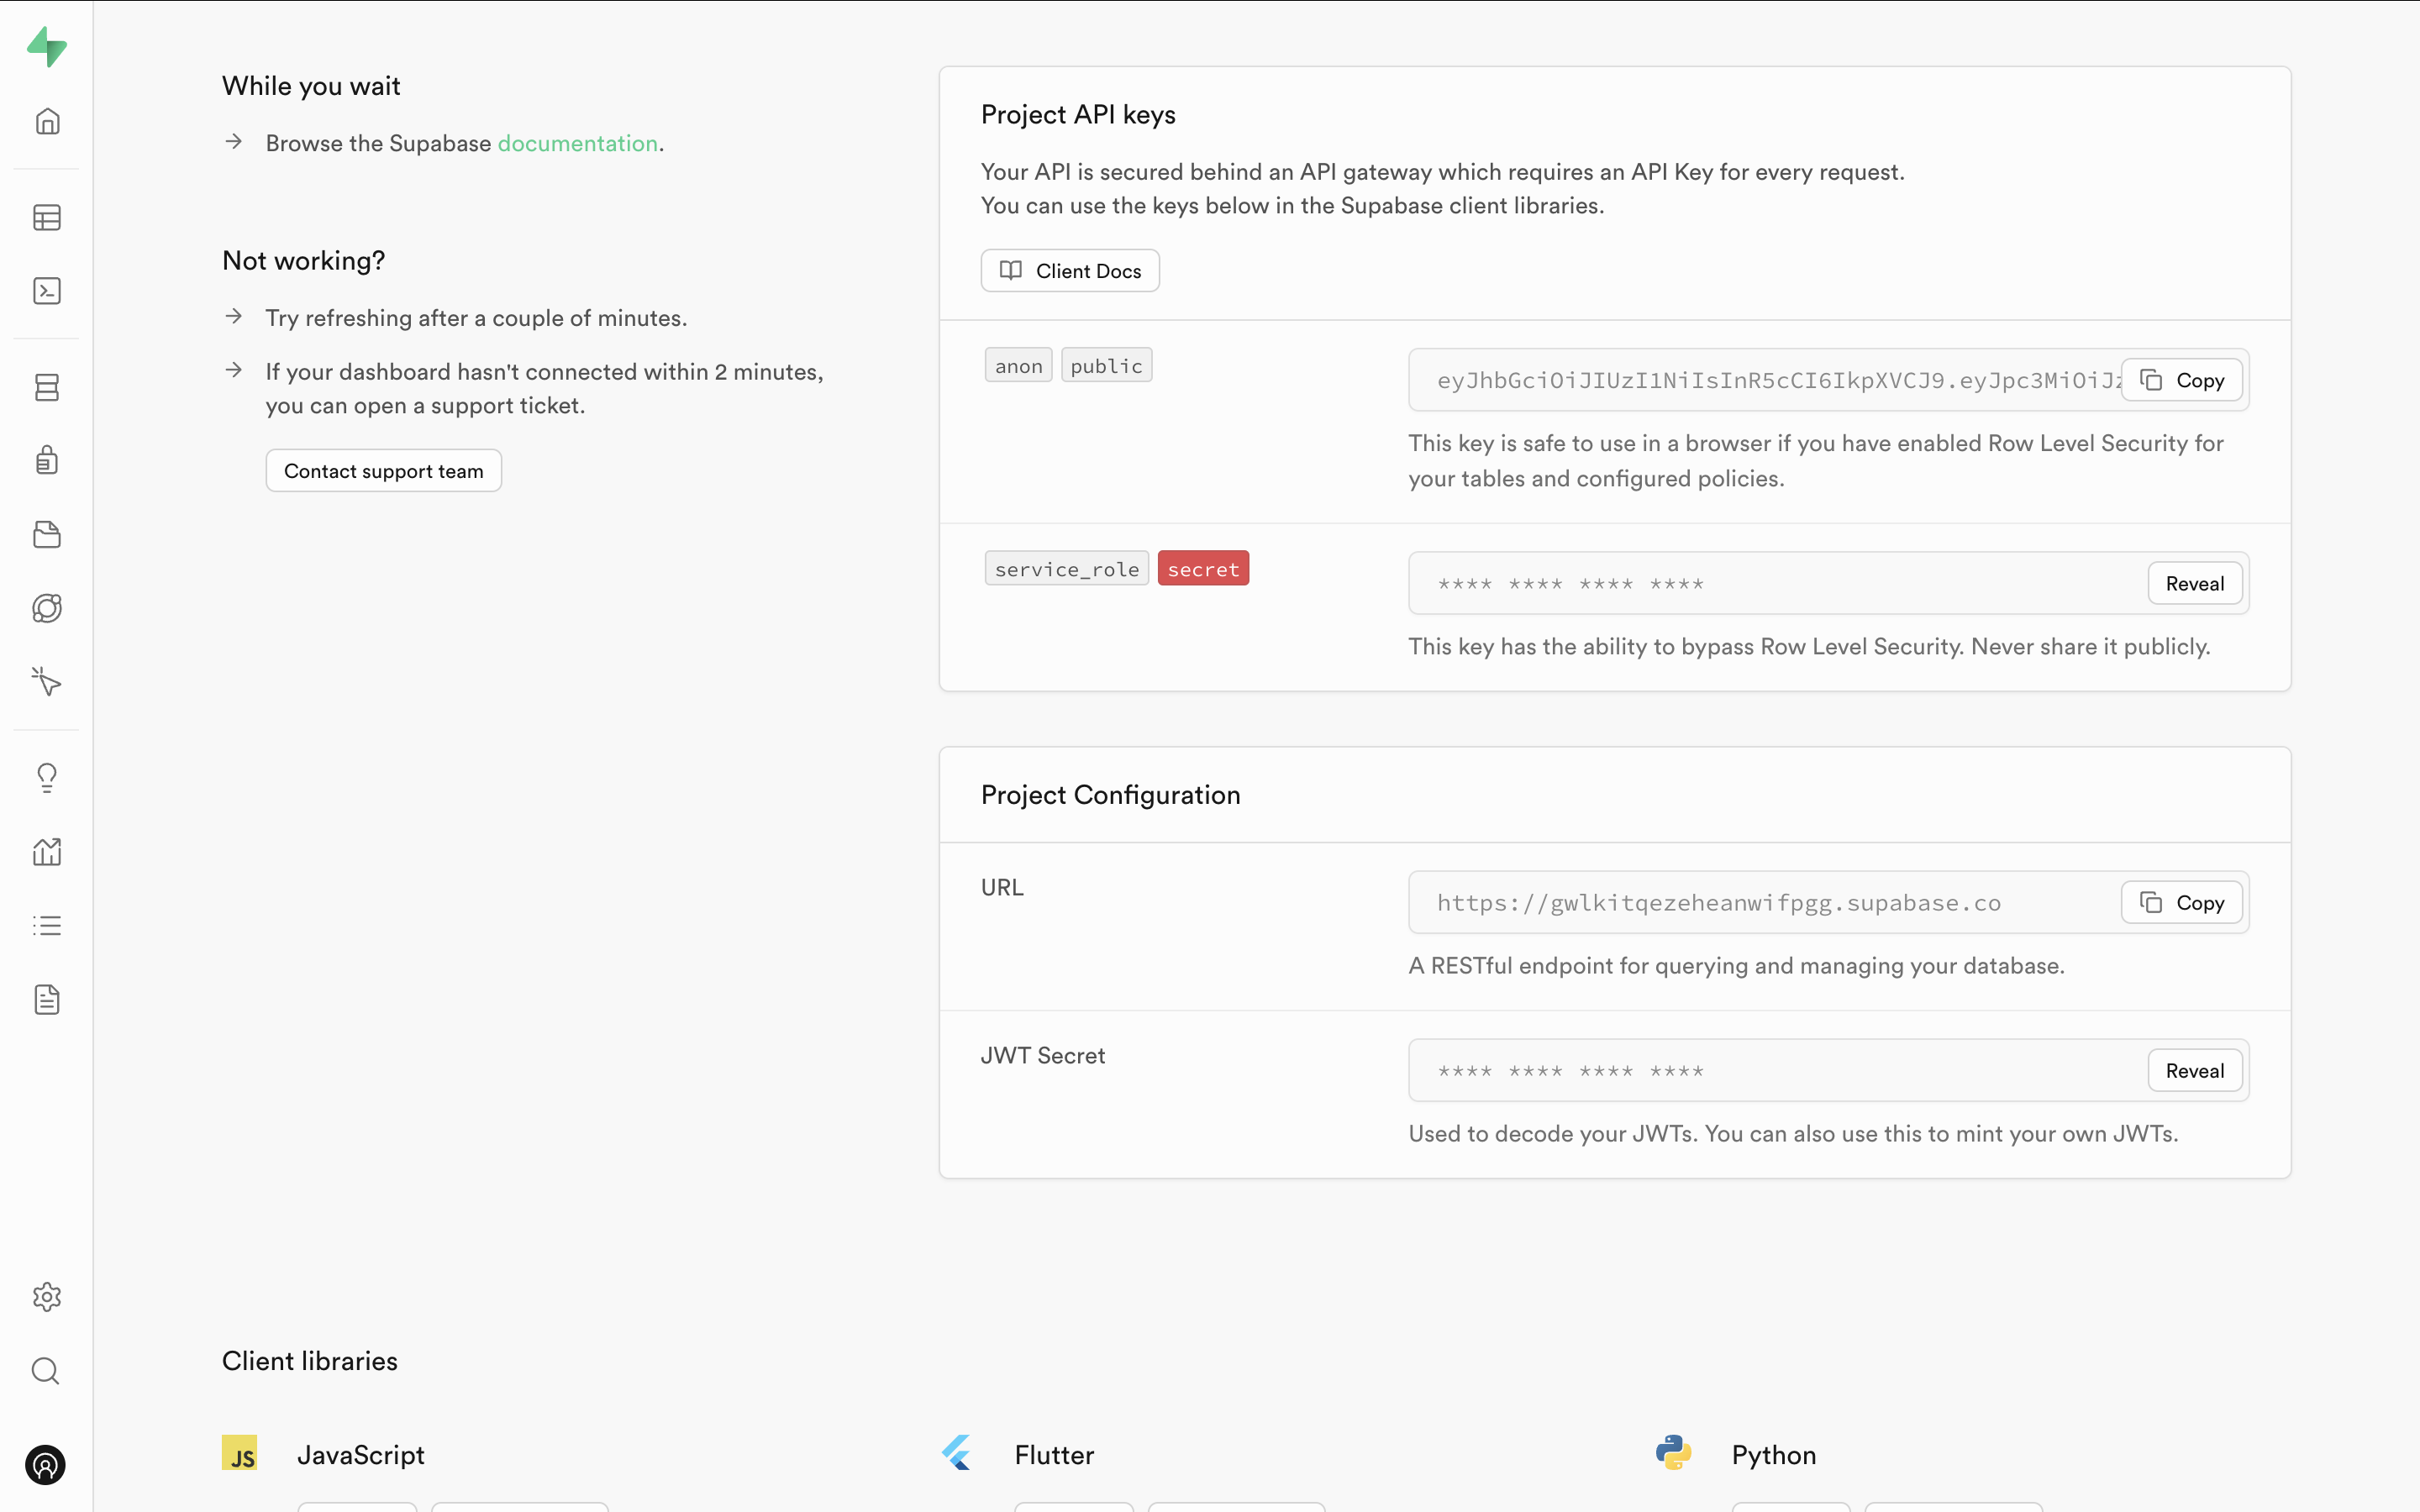Open the Supabase home dashboard

47,121
